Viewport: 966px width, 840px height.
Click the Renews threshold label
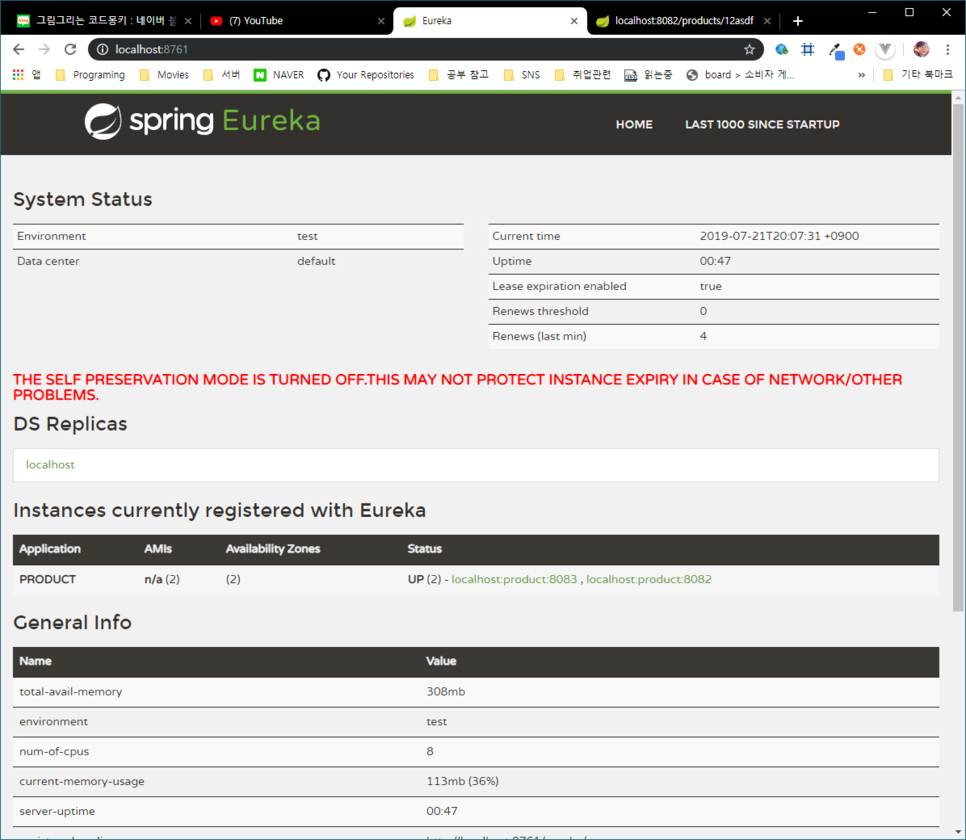point(540,311)
